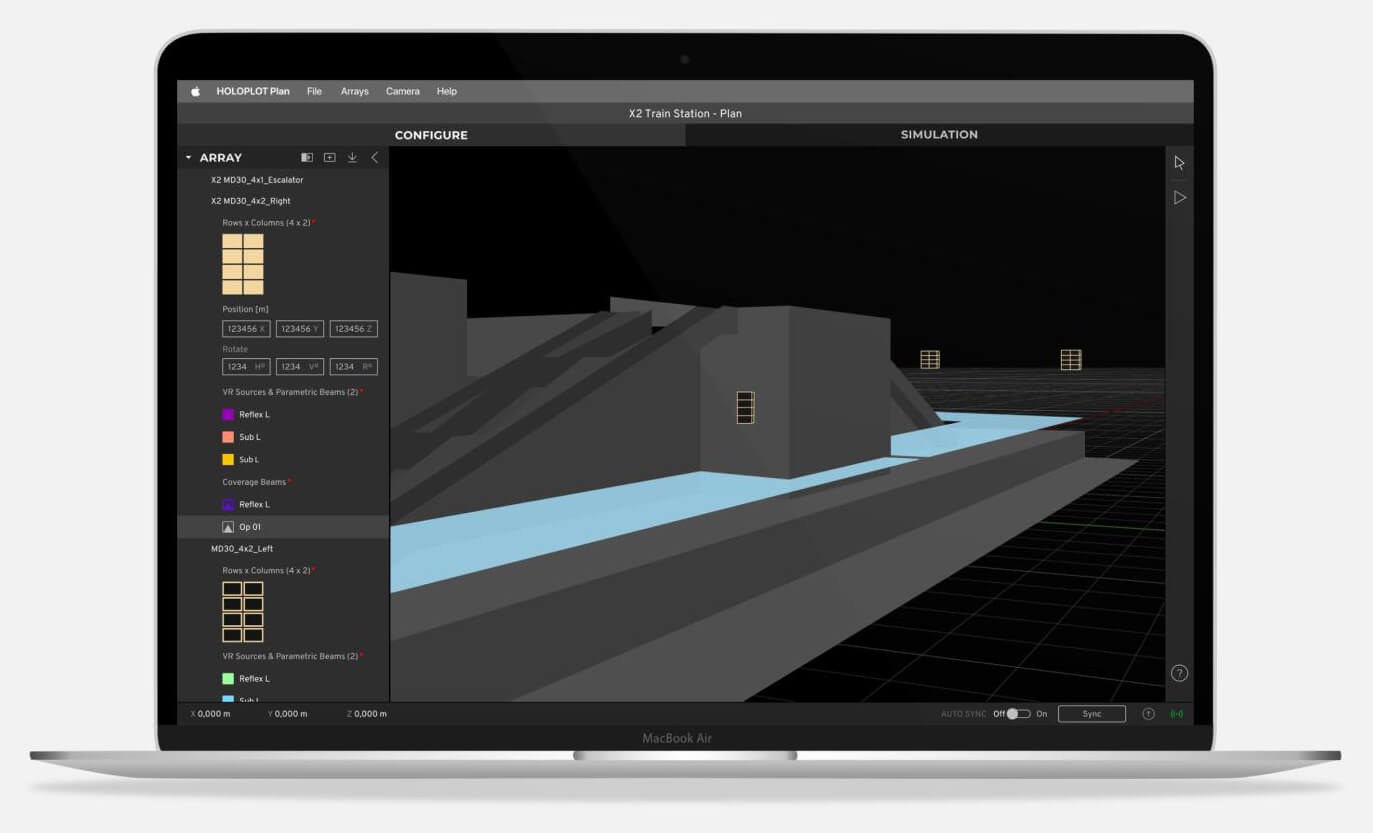
Task: Select the pointer cursor tool
Action: (1179, 163)
